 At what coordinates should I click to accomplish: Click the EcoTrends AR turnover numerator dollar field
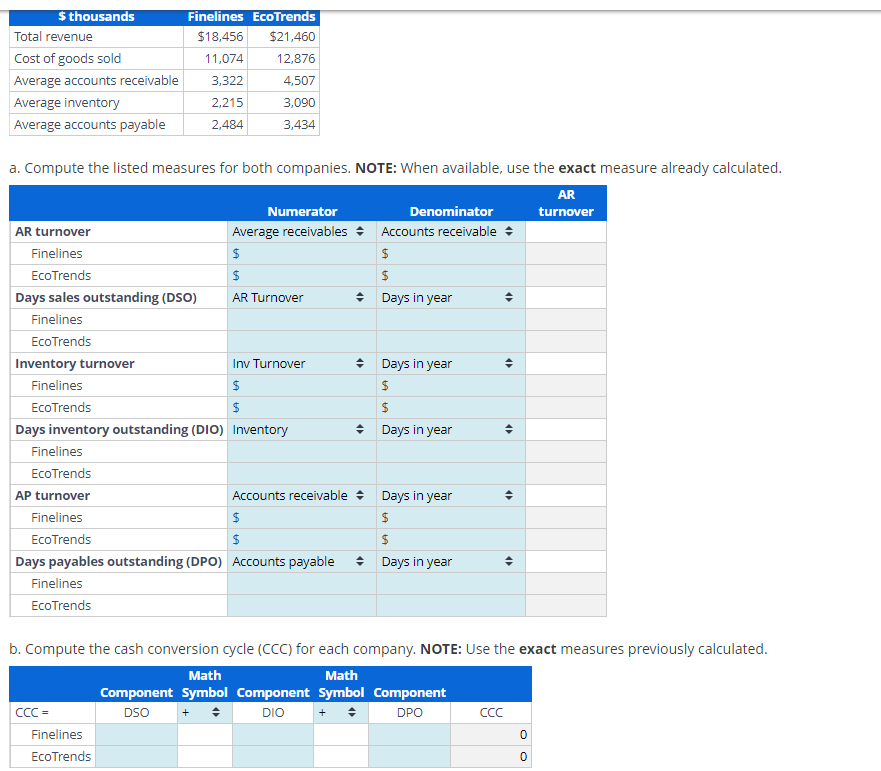(300, 275)
